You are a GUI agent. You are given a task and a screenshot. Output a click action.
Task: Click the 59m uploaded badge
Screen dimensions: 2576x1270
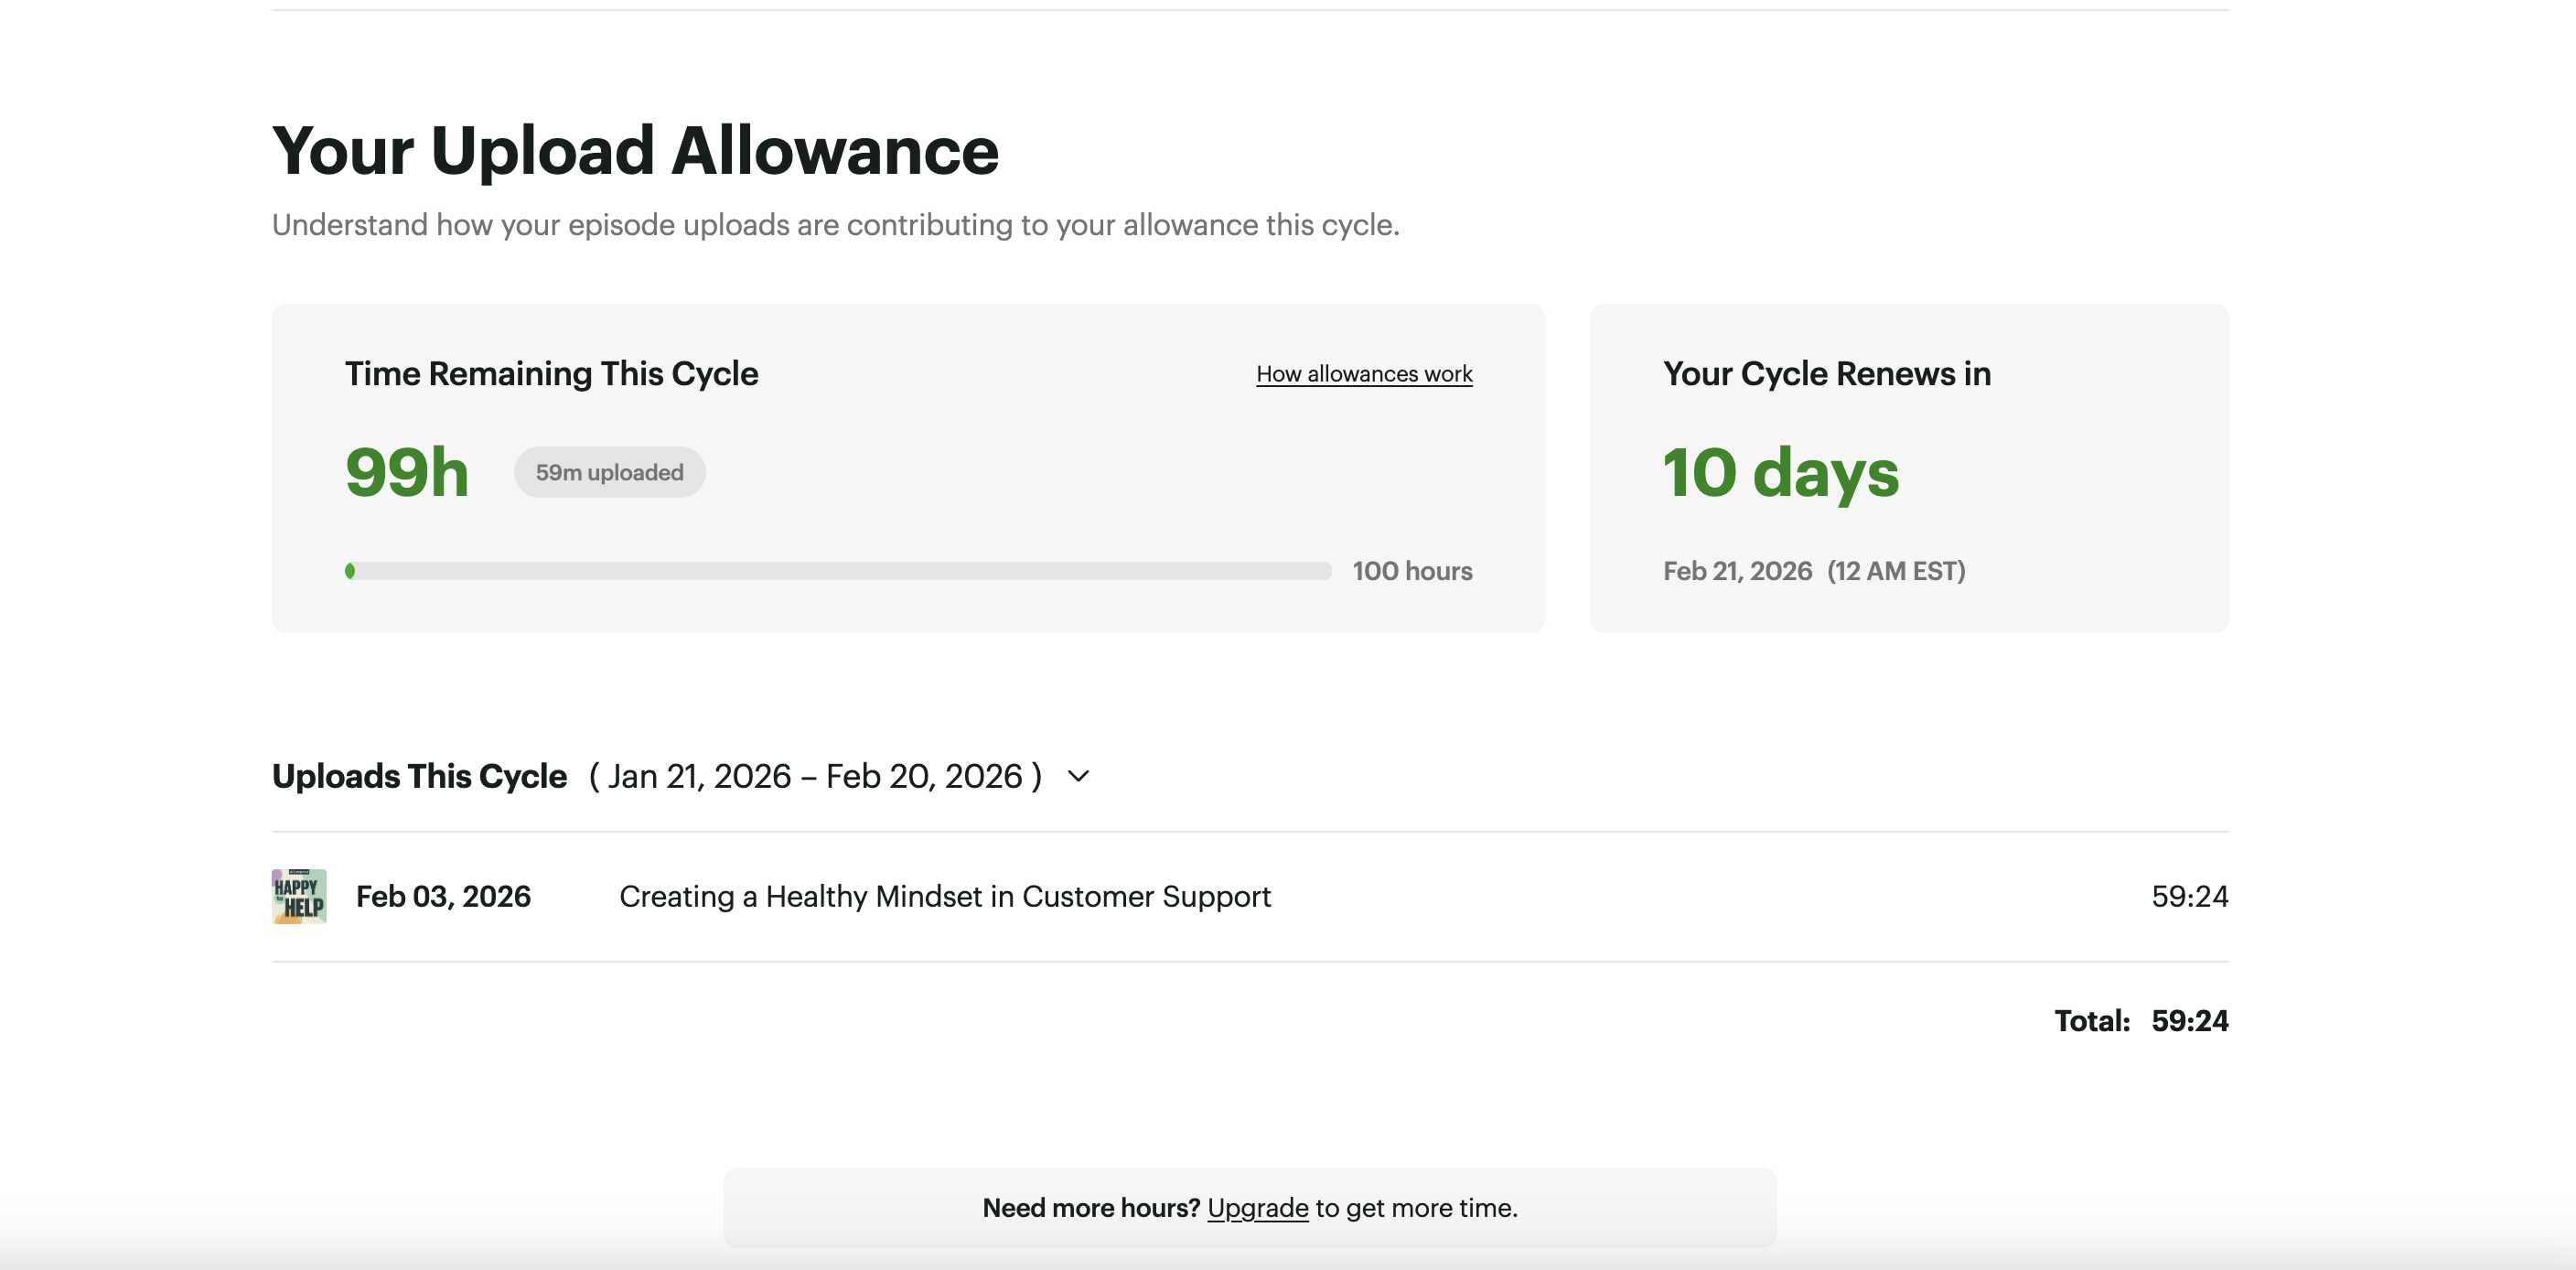click(609, 472)
